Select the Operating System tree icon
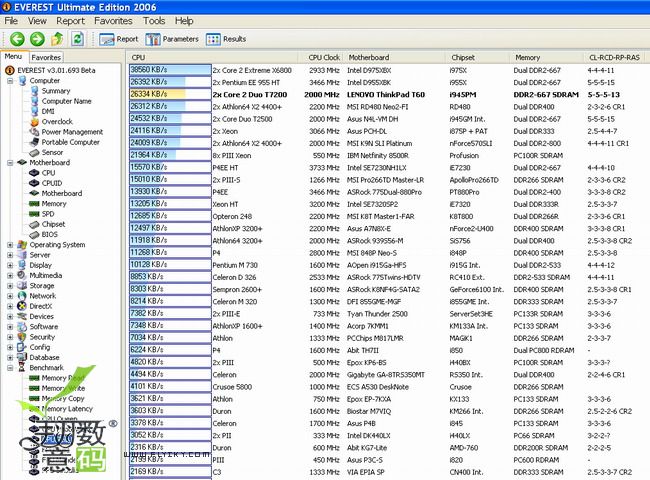Image resolution: width=650 pixels, height=480 pixels. [x=22, y=245]
